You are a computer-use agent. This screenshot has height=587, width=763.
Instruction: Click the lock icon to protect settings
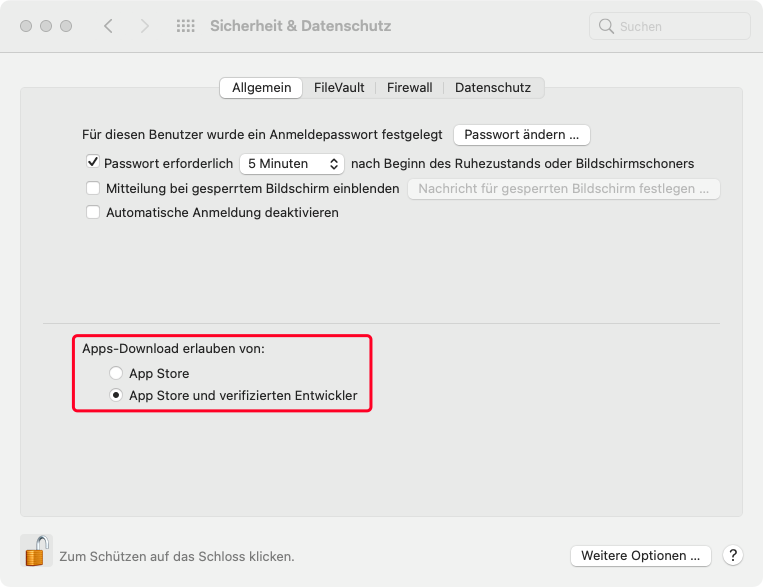pos(36,550)
